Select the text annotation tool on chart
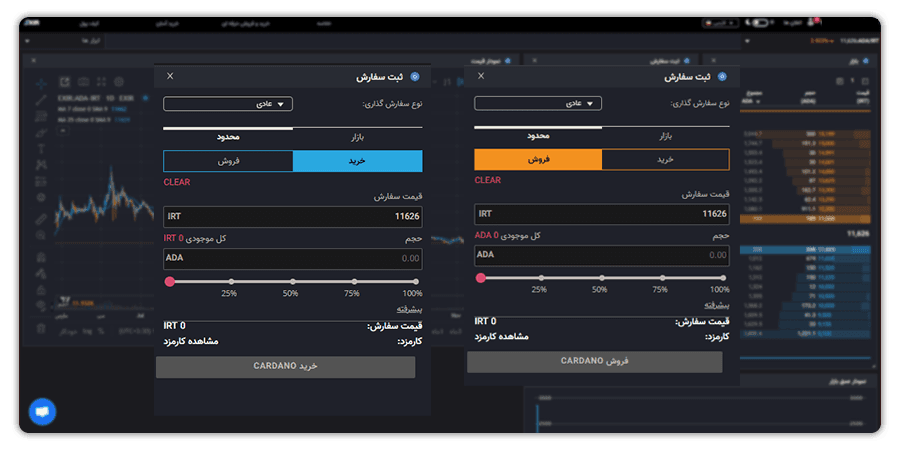This screenshot has height=450, width=900. coord(41,149)
